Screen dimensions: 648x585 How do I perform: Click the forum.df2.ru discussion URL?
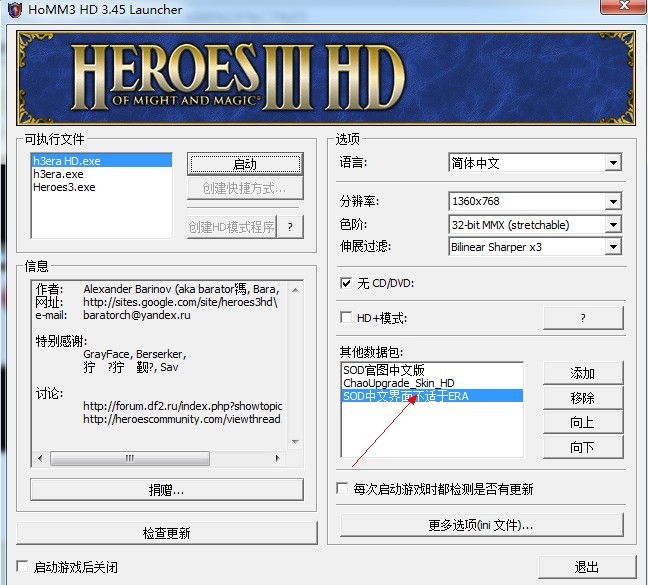pyautogui.click(x=182, y=406)
